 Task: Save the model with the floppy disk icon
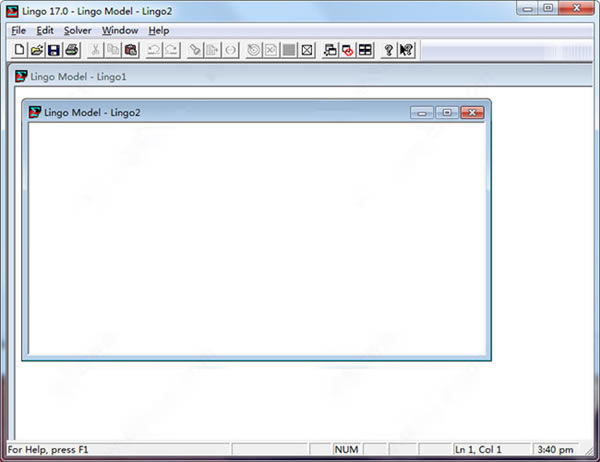coord(54,49)
